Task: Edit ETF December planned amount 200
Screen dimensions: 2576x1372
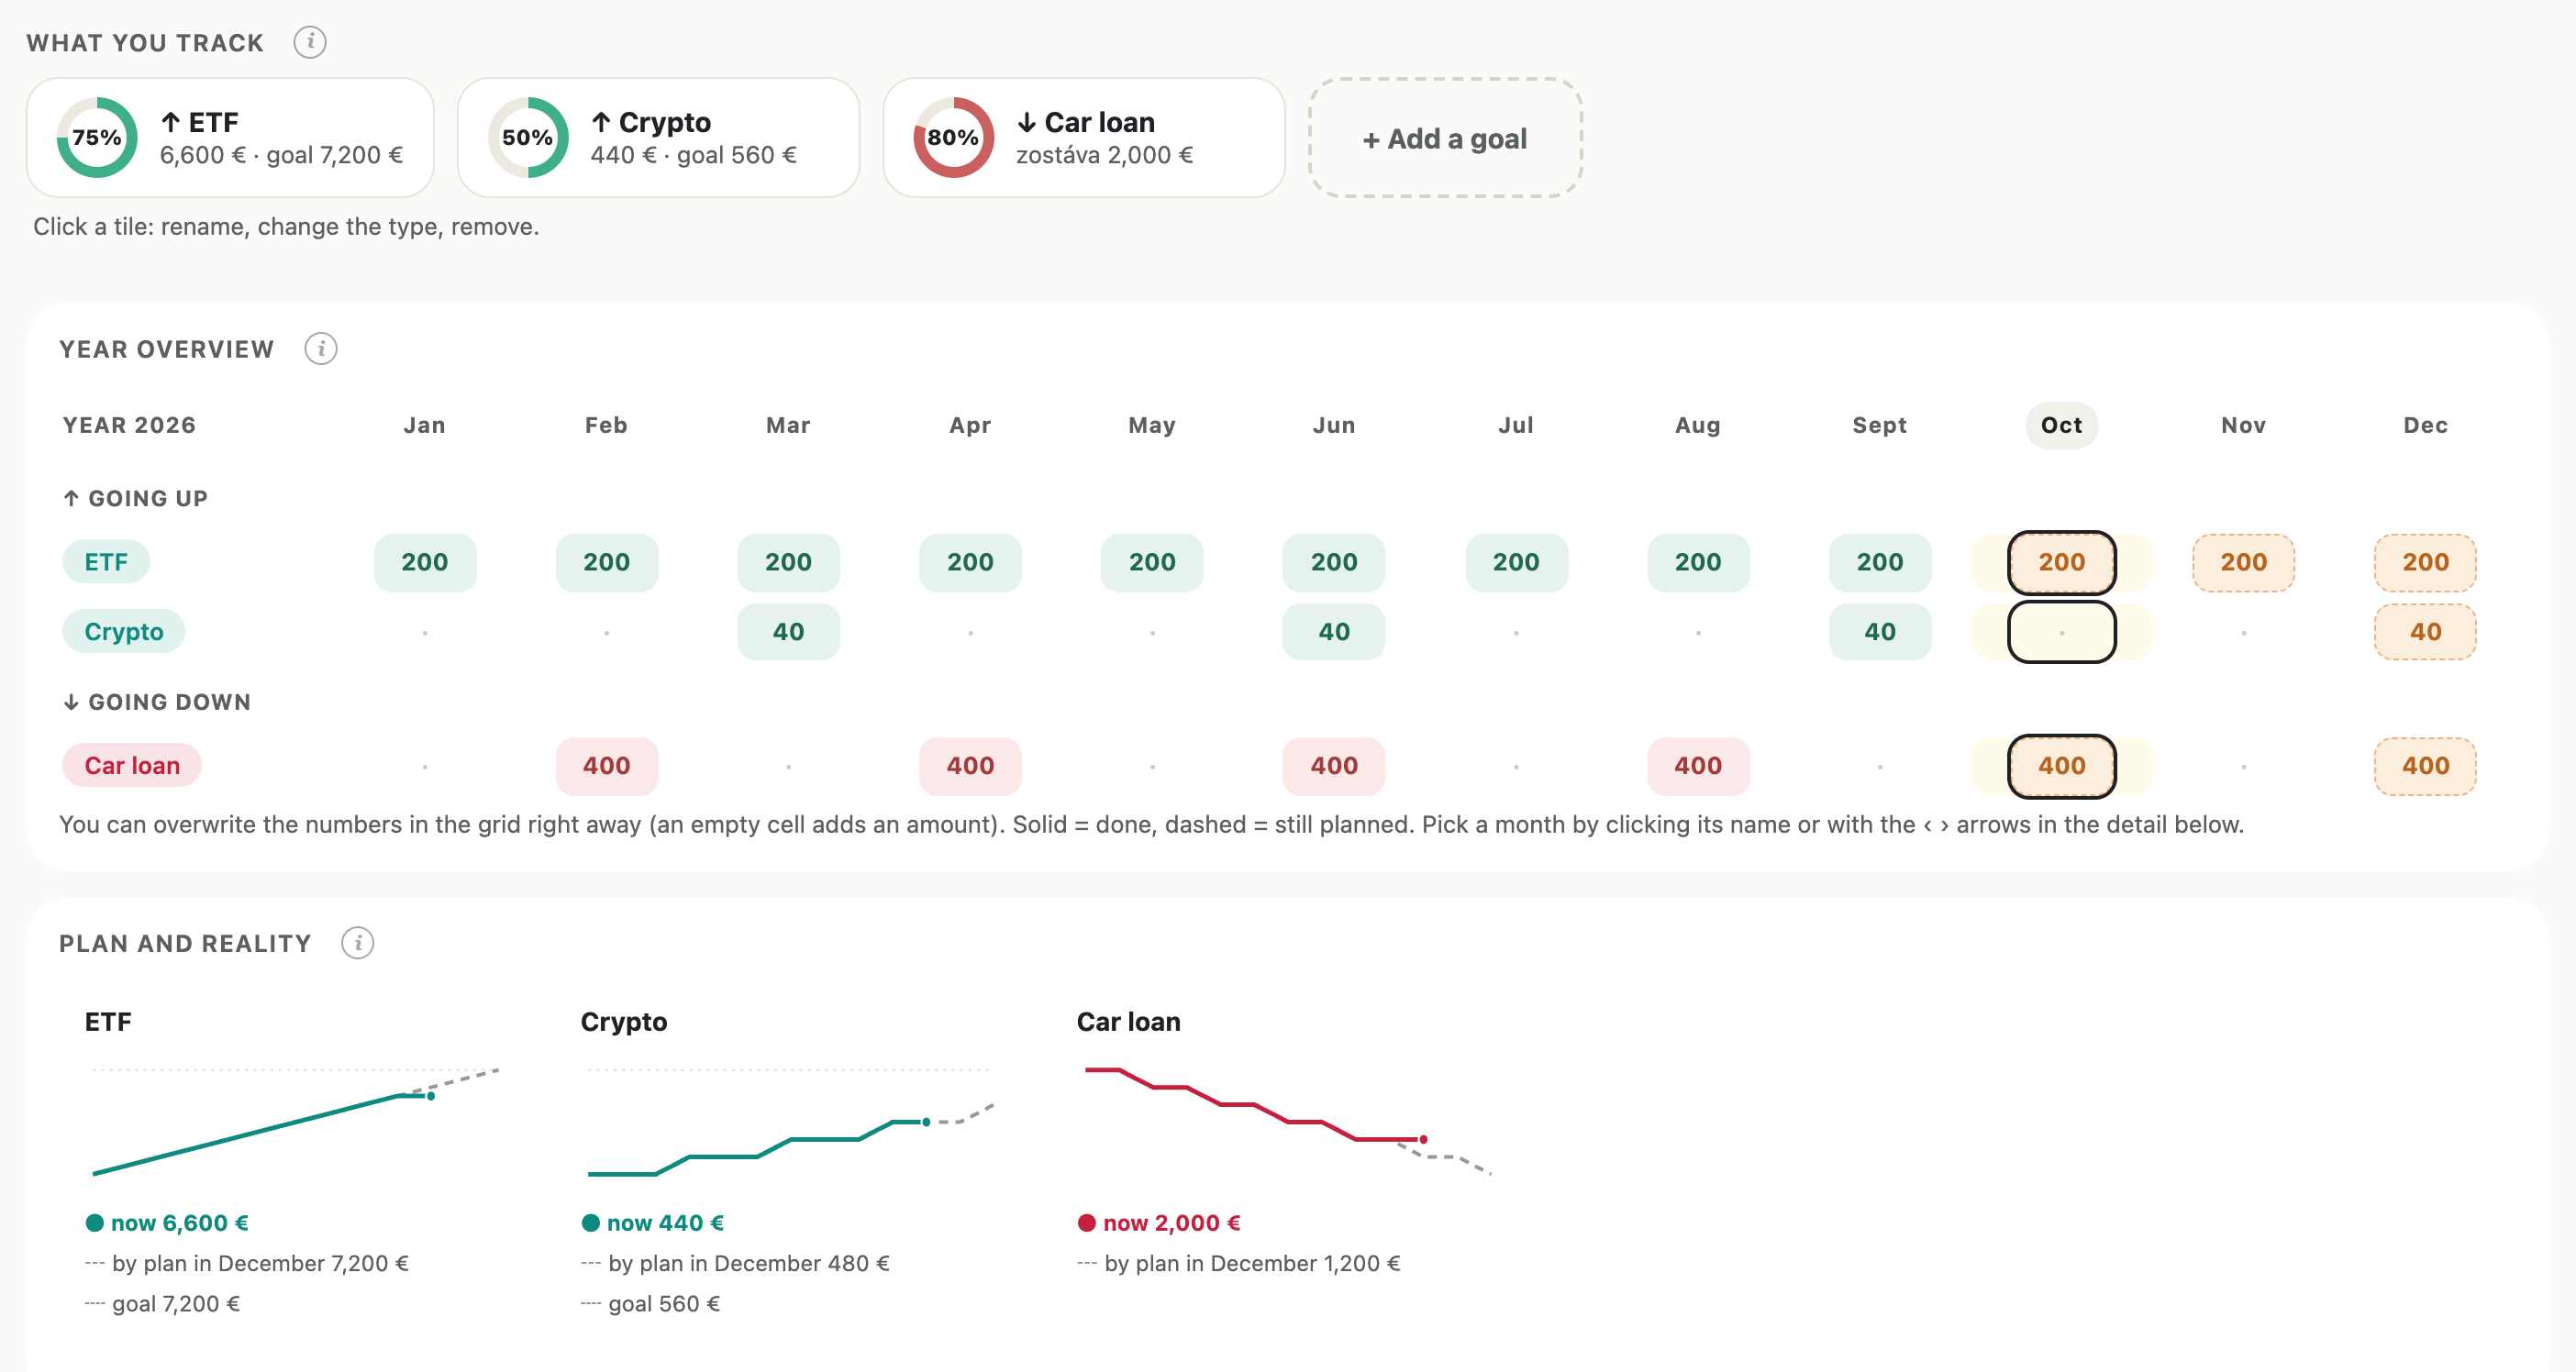Action: point(2426,563)
